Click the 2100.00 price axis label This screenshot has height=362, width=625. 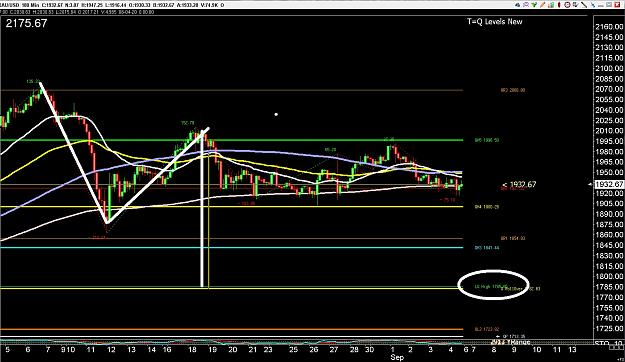click(x=609, y=68)
